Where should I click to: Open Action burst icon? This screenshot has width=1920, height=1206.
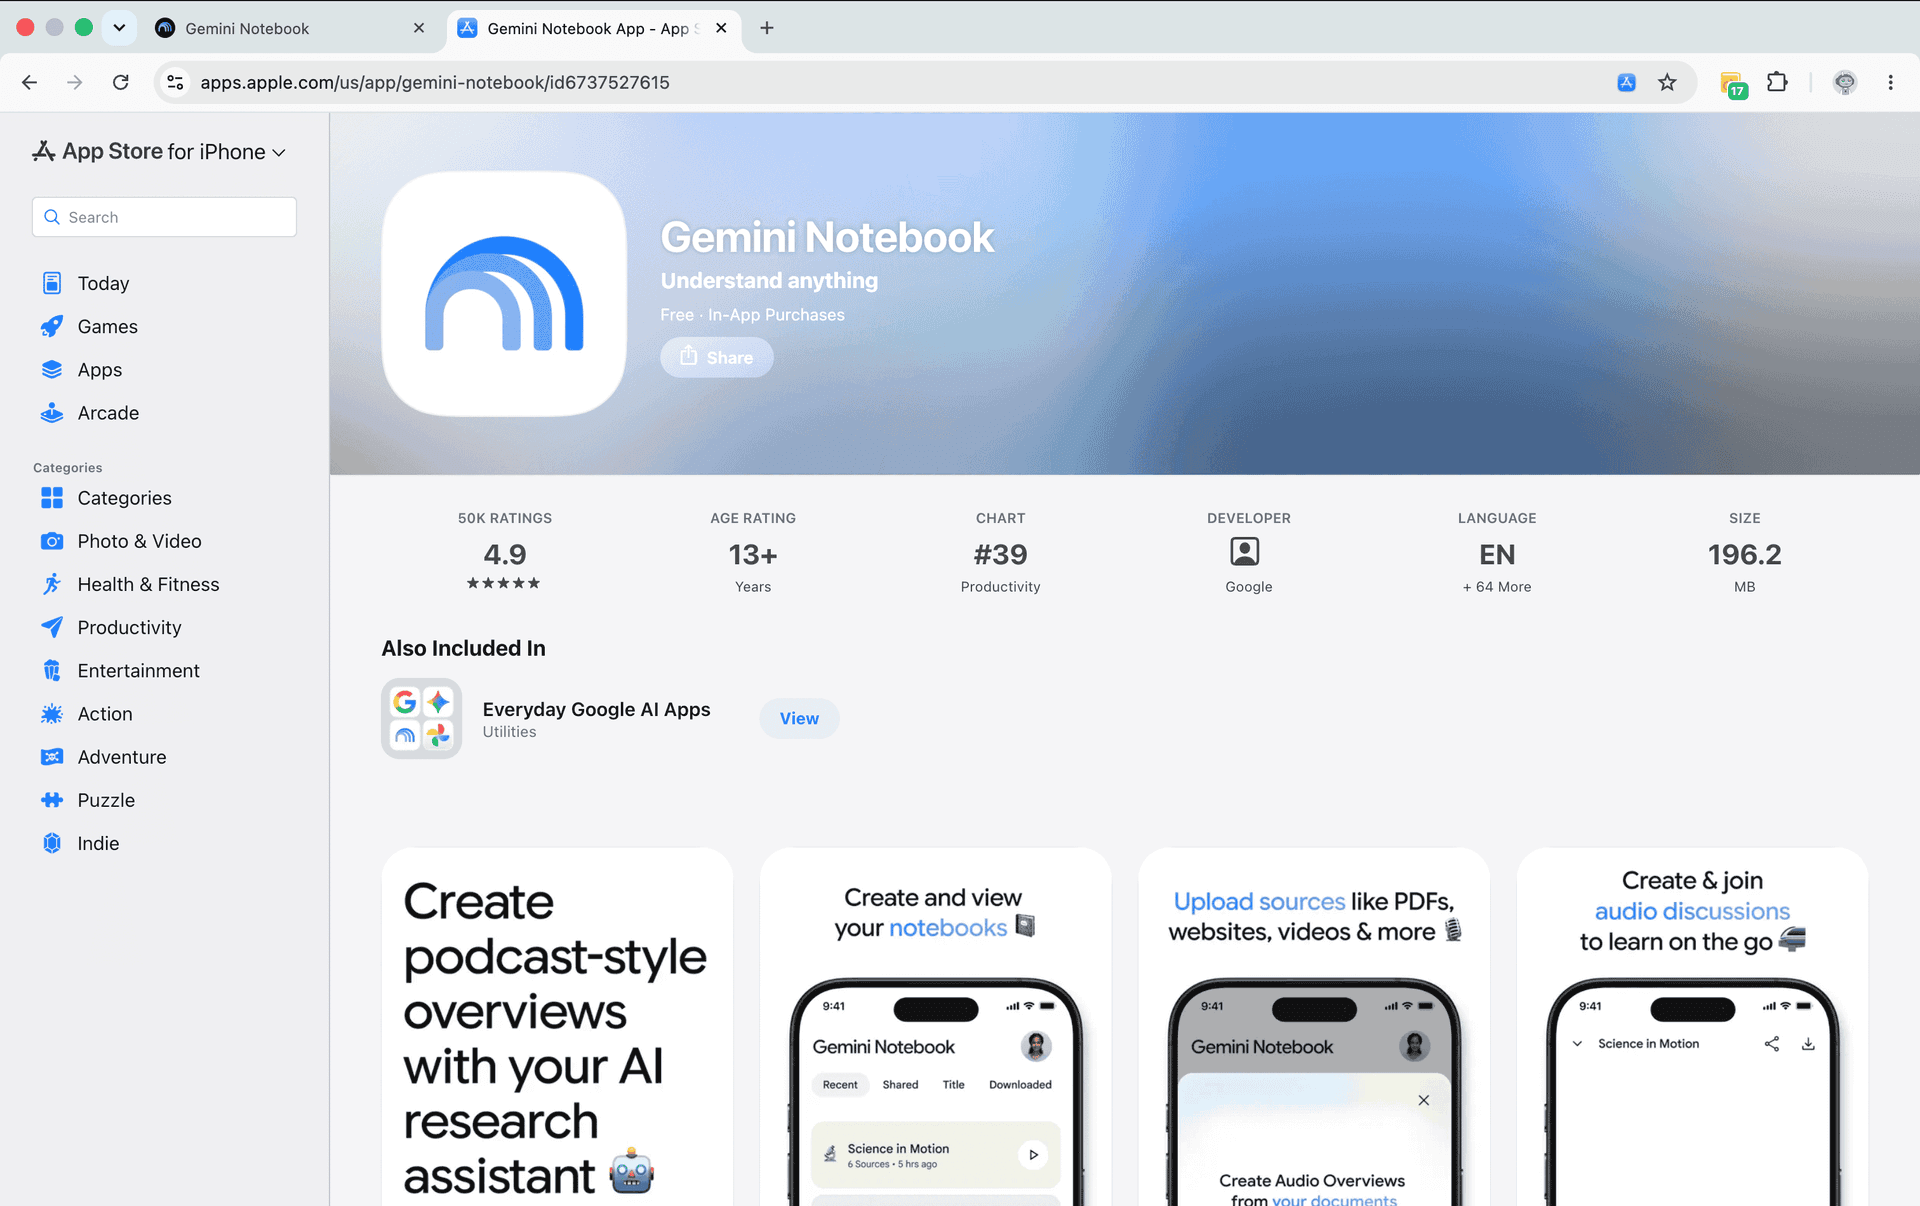(52, 713)
